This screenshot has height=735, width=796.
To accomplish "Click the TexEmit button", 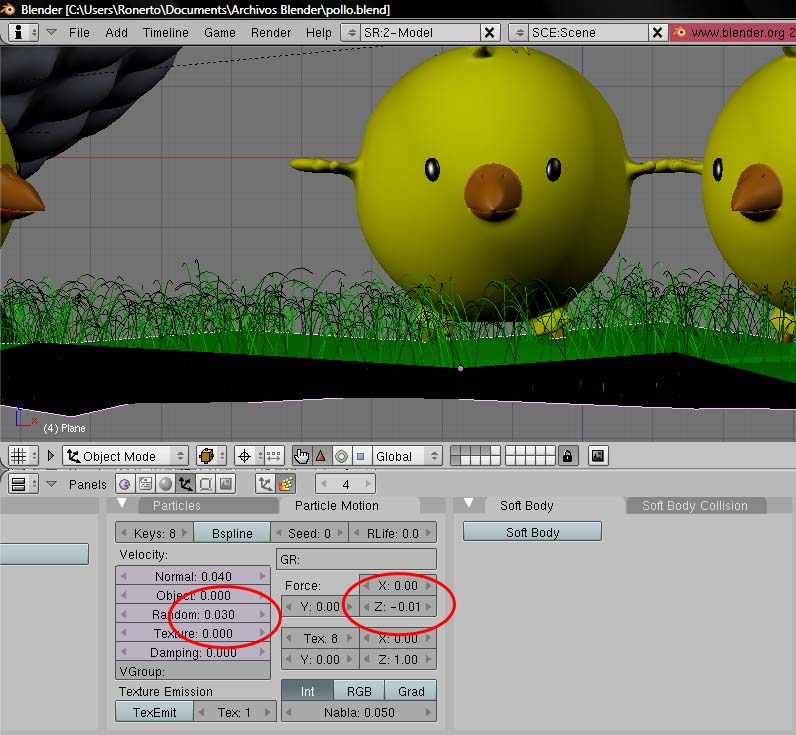I will tap(153, 712).
